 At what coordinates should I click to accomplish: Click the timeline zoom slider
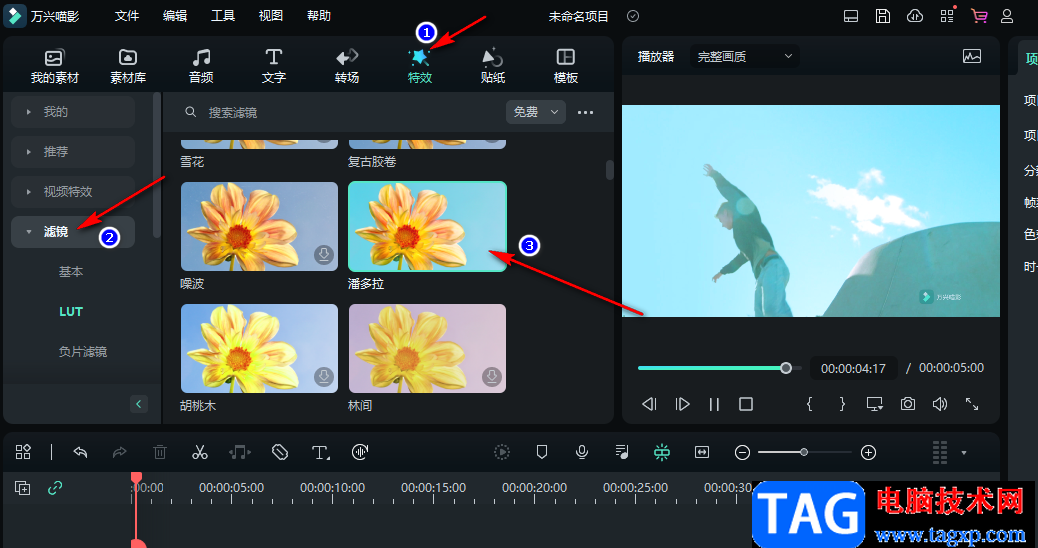point(804,453)
